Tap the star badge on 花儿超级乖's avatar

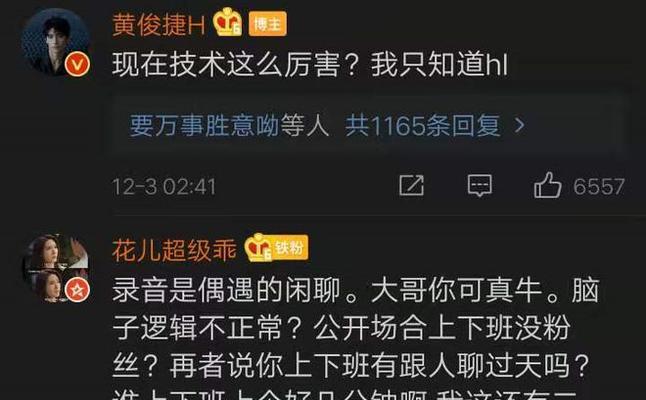coord(77,290)
